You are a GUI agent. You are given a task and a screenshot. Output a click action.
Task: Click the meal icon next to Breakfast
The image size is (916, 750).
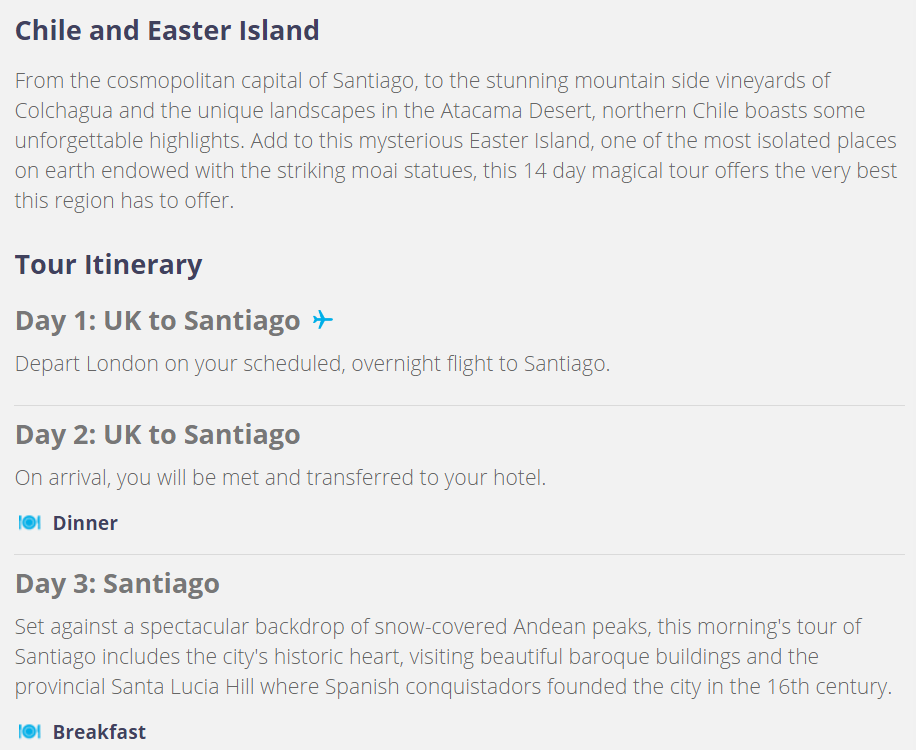pos(29,731)
